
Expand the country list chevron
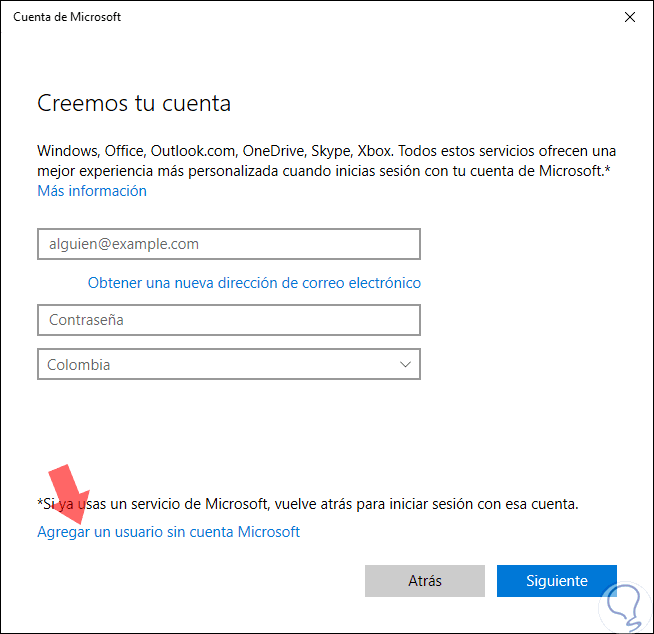405,365
